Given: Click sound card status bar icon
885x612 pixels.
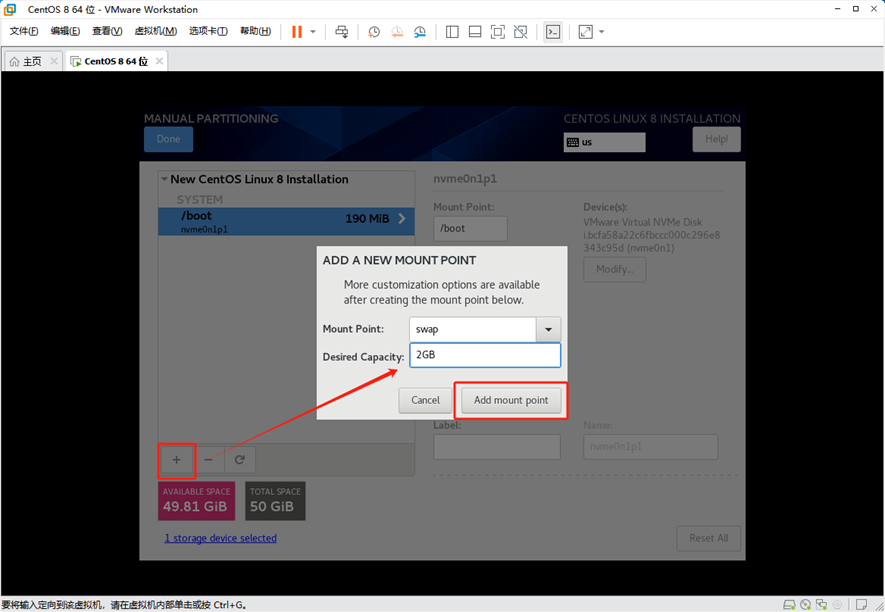Looking at the screenshot, I should pyautogui.click(x=838, y=605).
